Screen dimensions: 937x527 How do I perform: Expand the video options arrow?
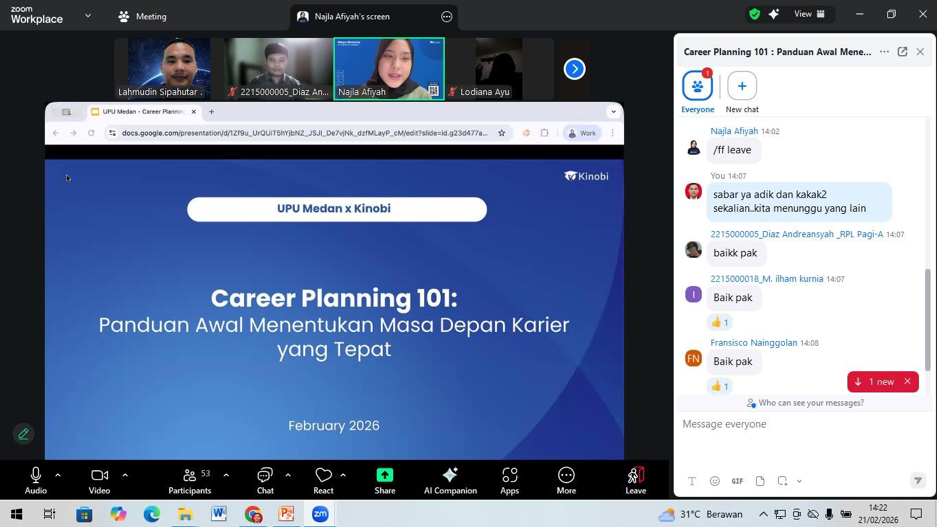pyautogui.click(x=125, y=475)
